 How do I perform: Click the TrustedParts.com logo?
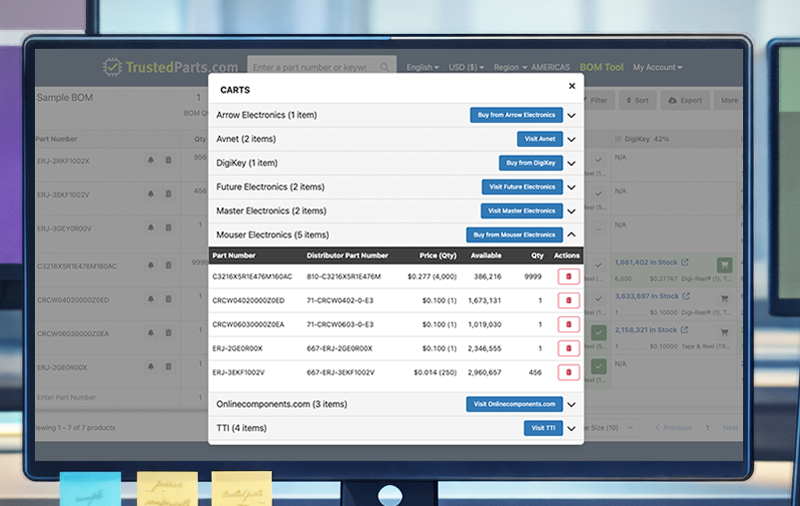(170, 67)
